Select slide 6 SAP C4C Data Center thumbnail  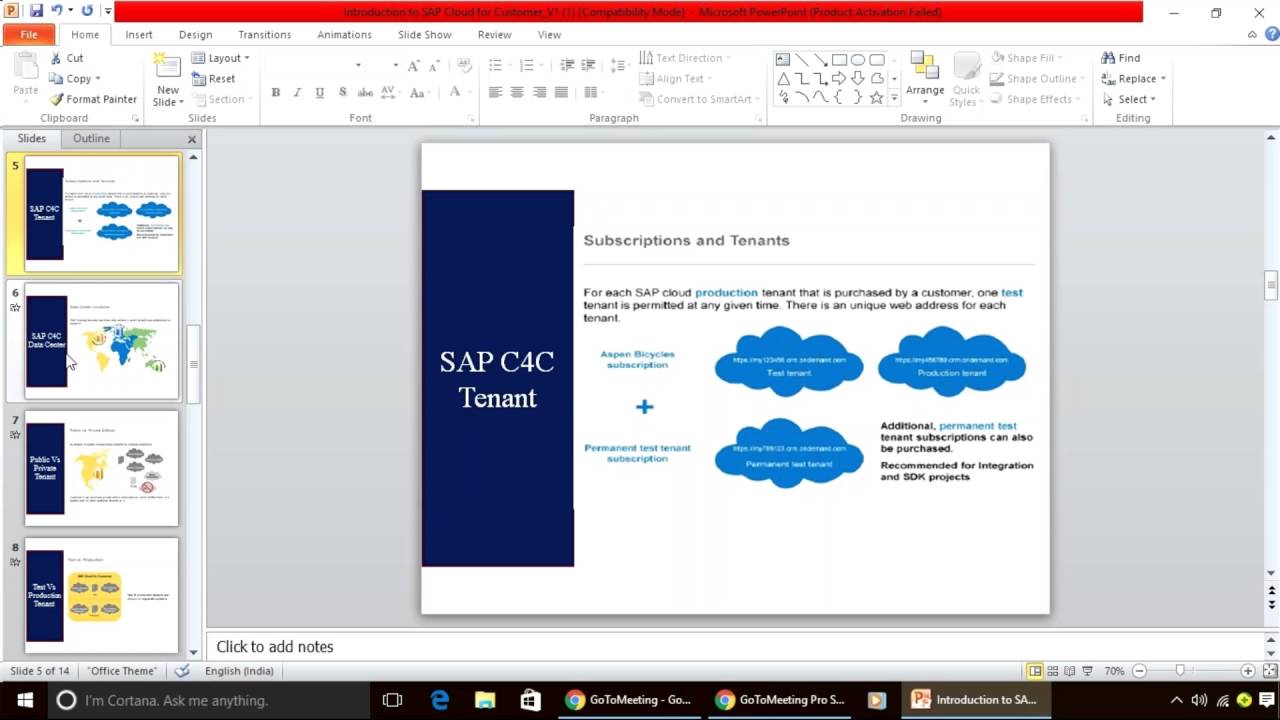(102, 341)
